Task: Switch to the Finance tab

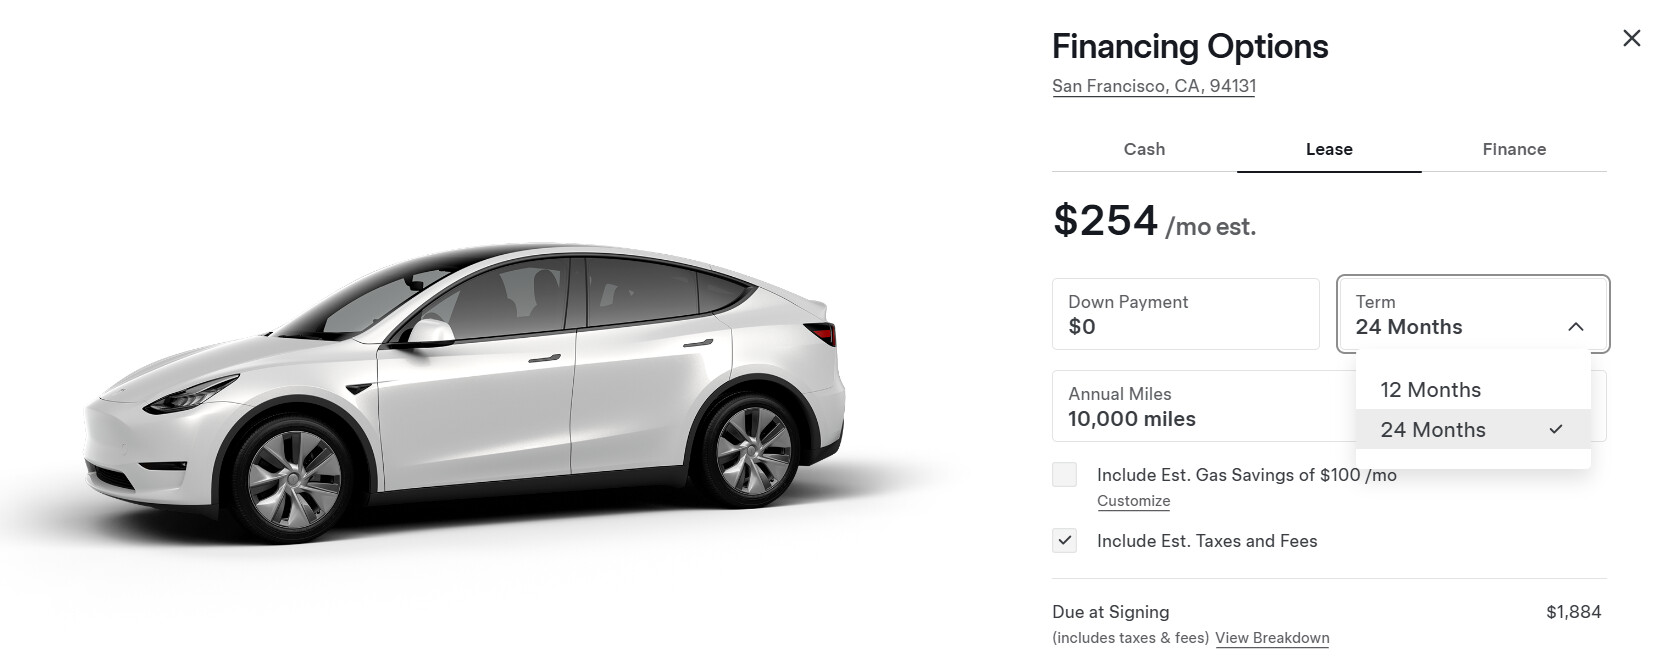Action: pyautogui.click(x=1513, y=149)
